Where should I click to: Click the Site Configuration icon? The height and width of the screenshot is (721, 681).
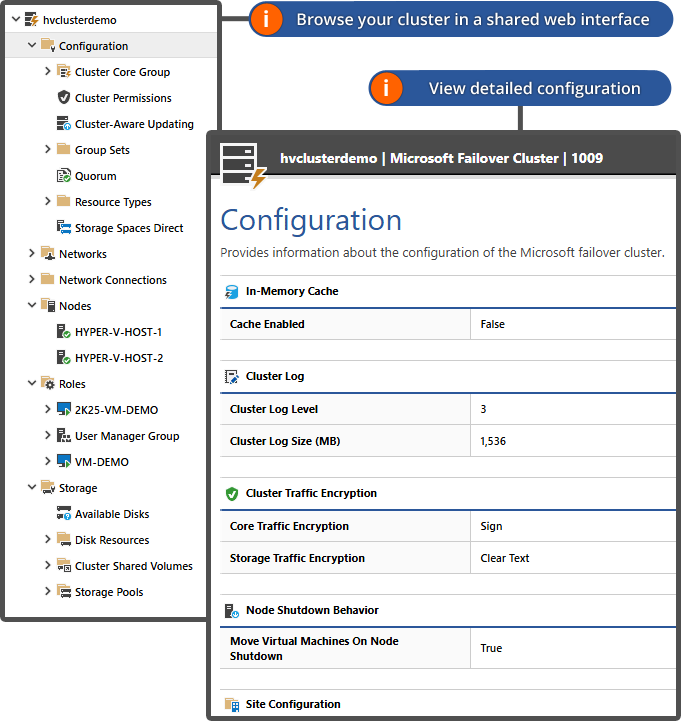[x=232, y=704]
